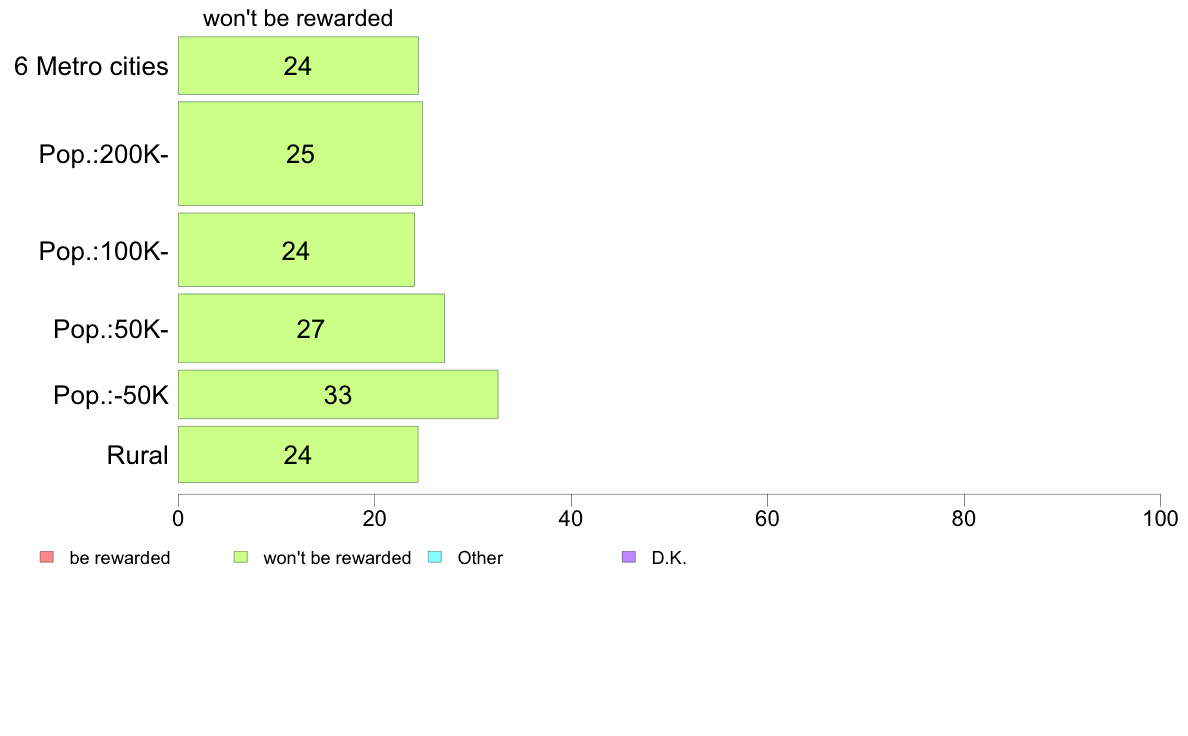The image size is (1188, 736).
Task: Click the won't be rewarded chart title
Action: click(298, 18)
